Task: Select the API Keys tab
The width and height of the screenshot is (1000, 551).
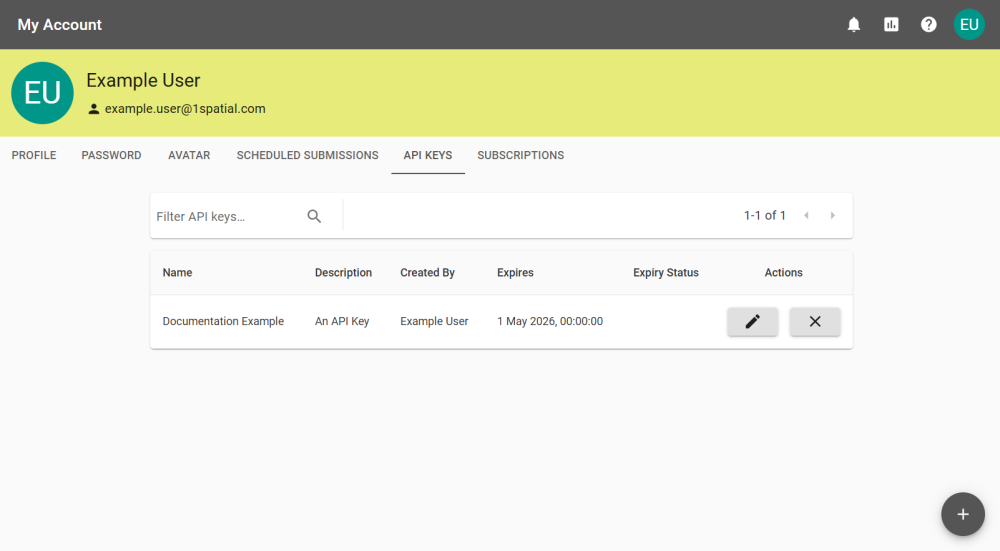Action: [x=428, y=156]
